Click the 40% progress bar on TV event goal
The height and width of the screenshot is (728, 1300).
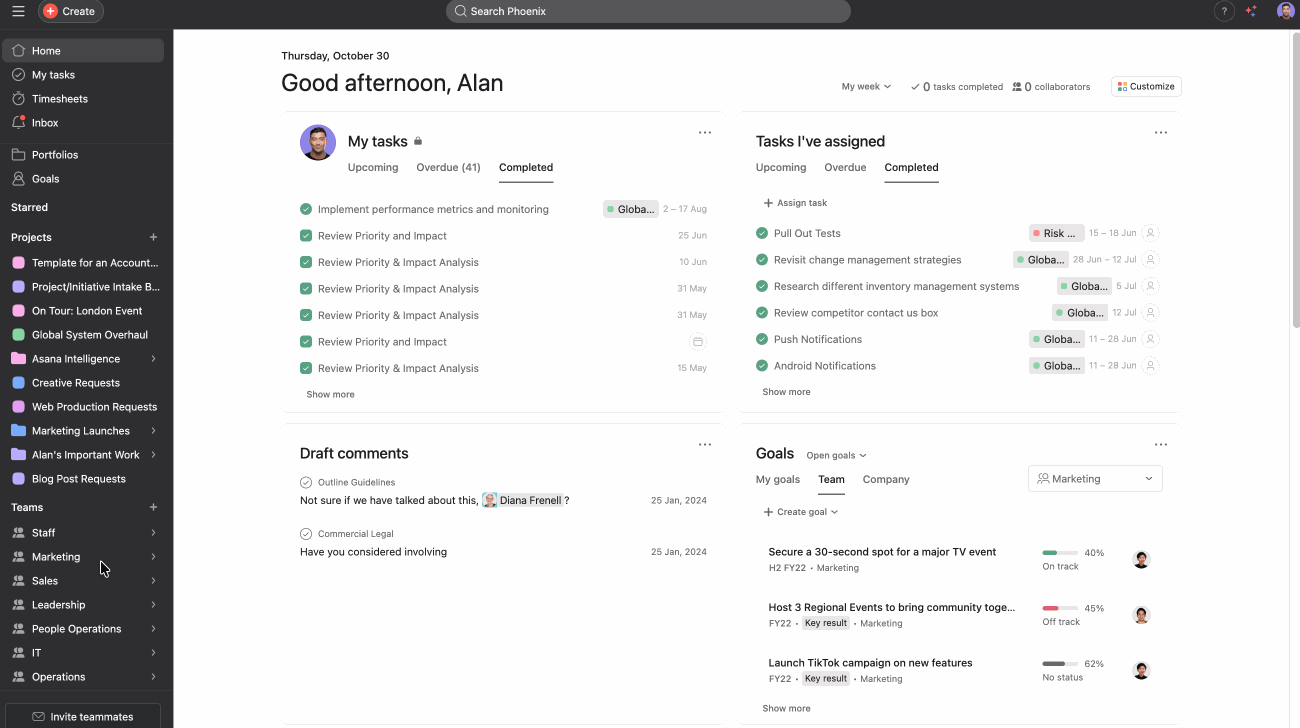point(1059,553)
